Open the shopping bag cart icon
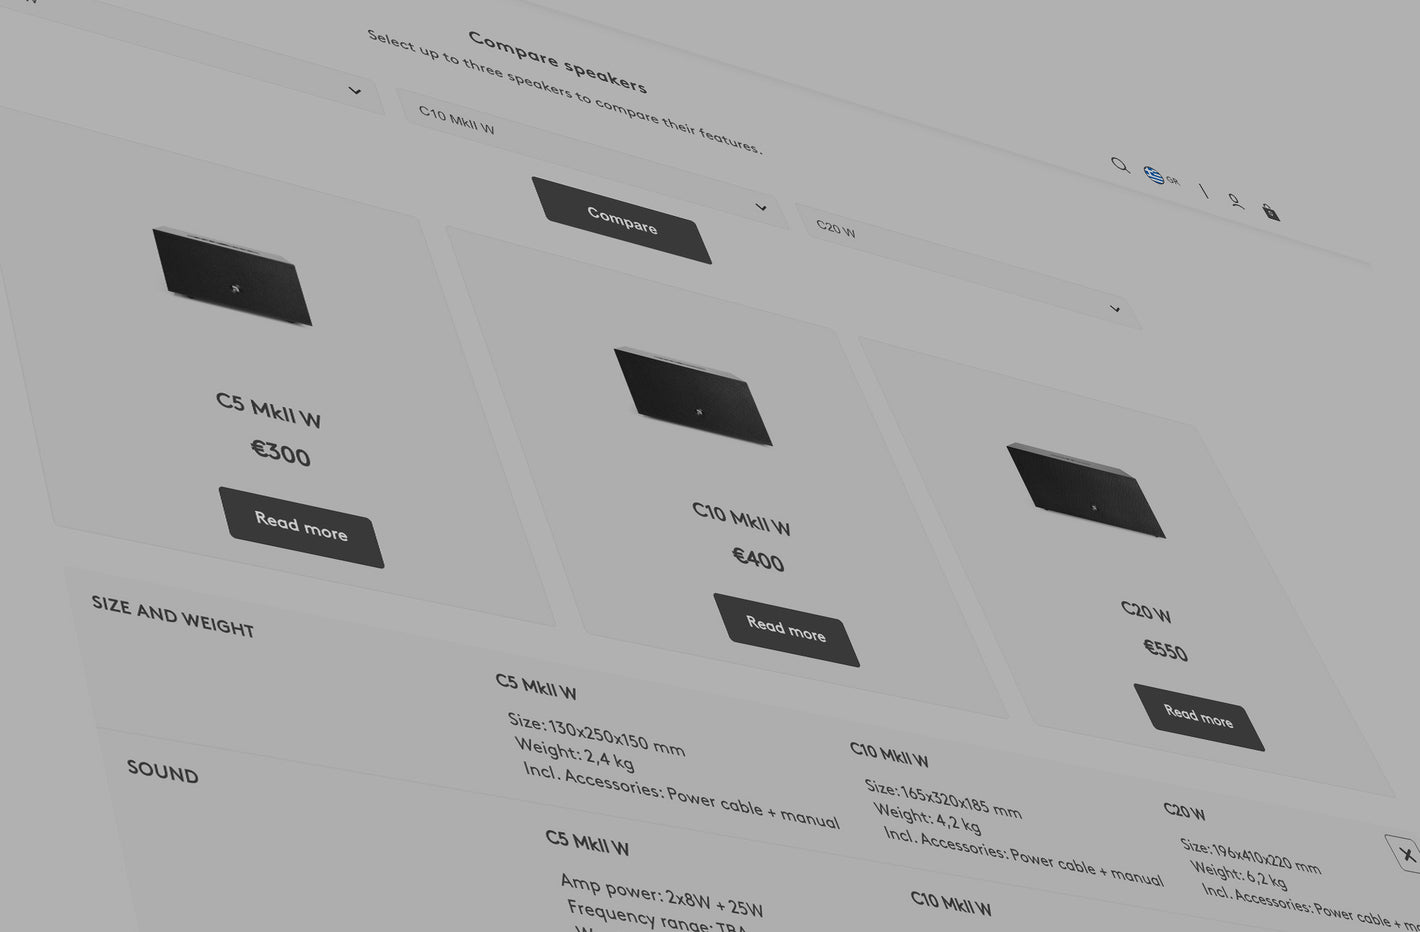Viewport: 1420px width, 932px height. (1270, 212)
